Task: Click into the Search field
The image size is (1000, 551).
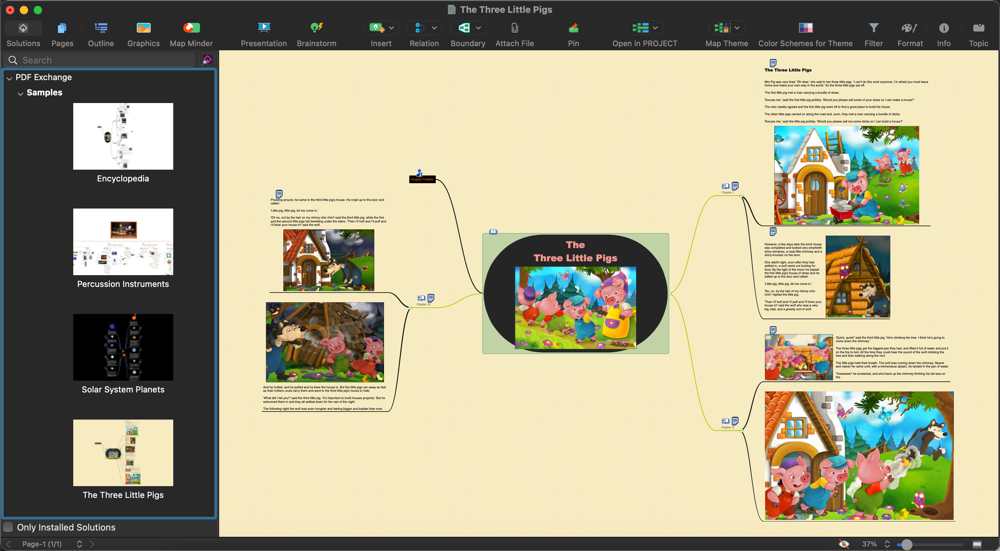Action: click(x=99, y=60)
